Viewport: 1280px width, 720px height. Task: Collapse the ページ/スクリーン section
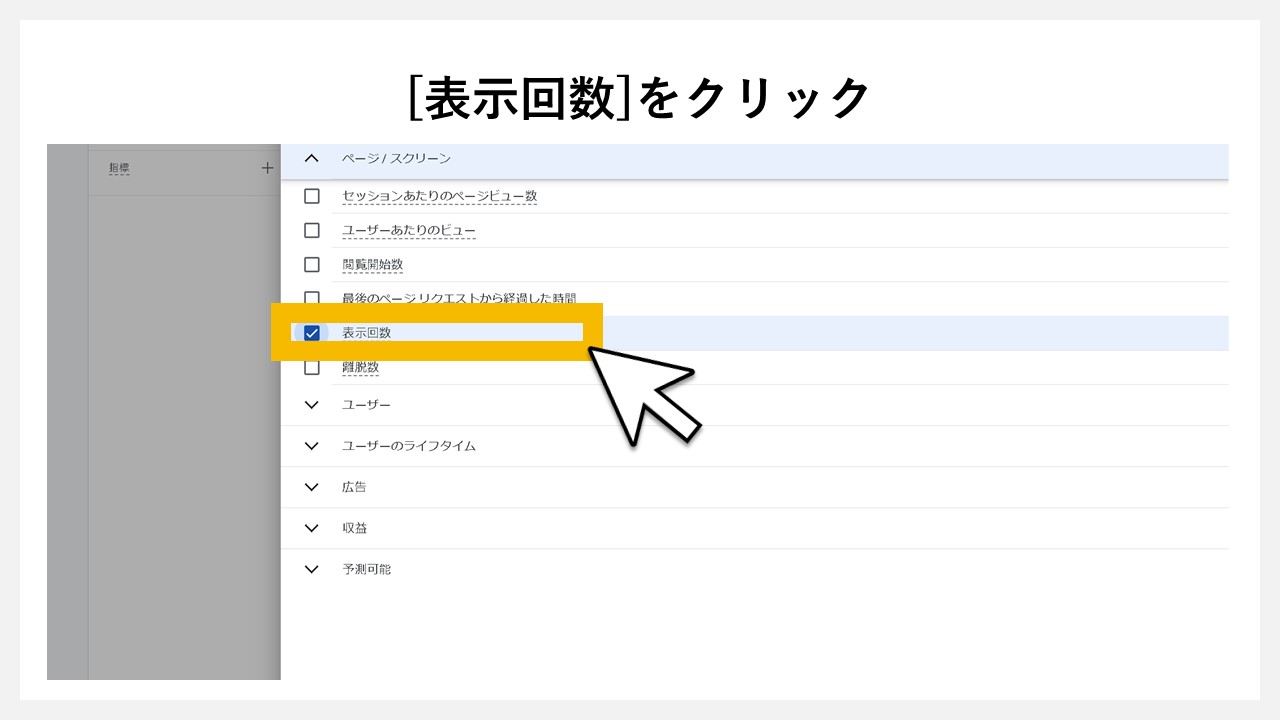[311, 158]
